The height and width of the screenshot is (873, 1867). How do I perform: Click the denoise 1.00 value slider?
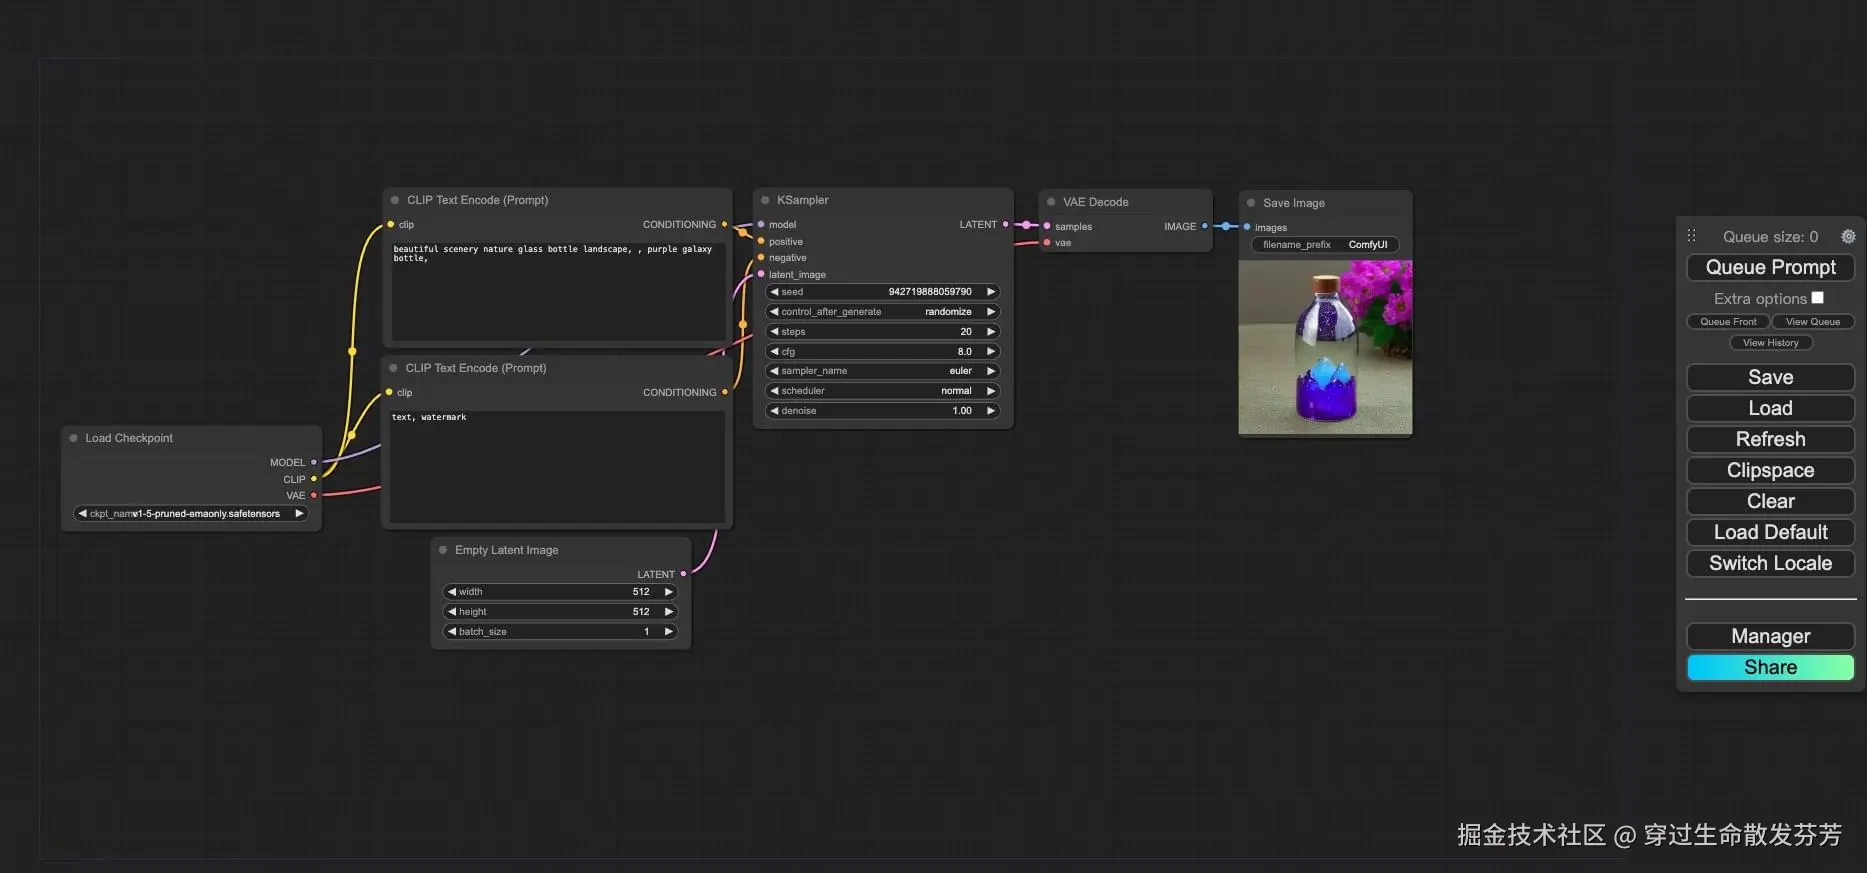[x=883, y=411]
